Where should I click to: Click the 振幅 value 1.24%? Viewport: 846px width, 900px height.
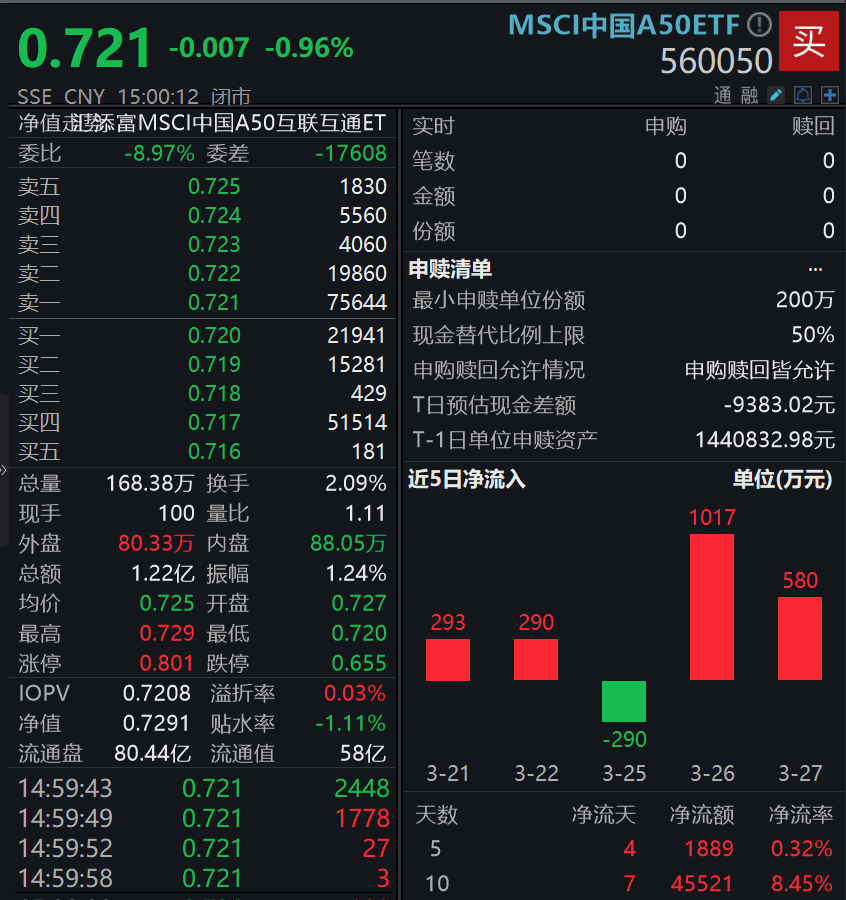pos(356,573)
